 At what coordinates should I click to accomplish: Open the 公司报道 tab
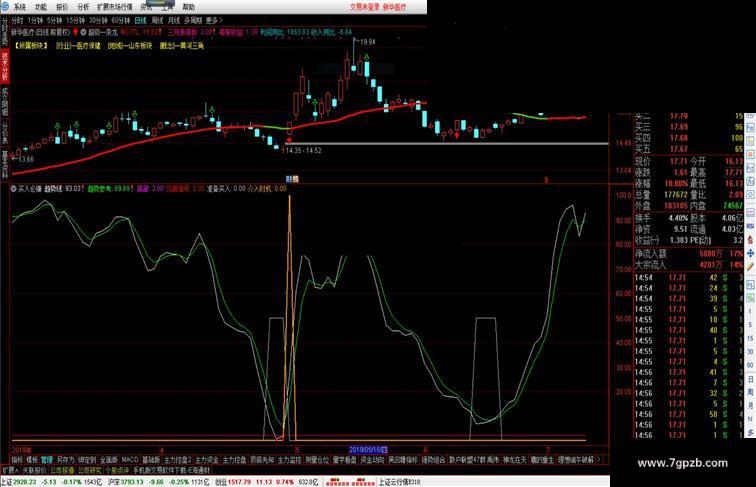[62, 470]
